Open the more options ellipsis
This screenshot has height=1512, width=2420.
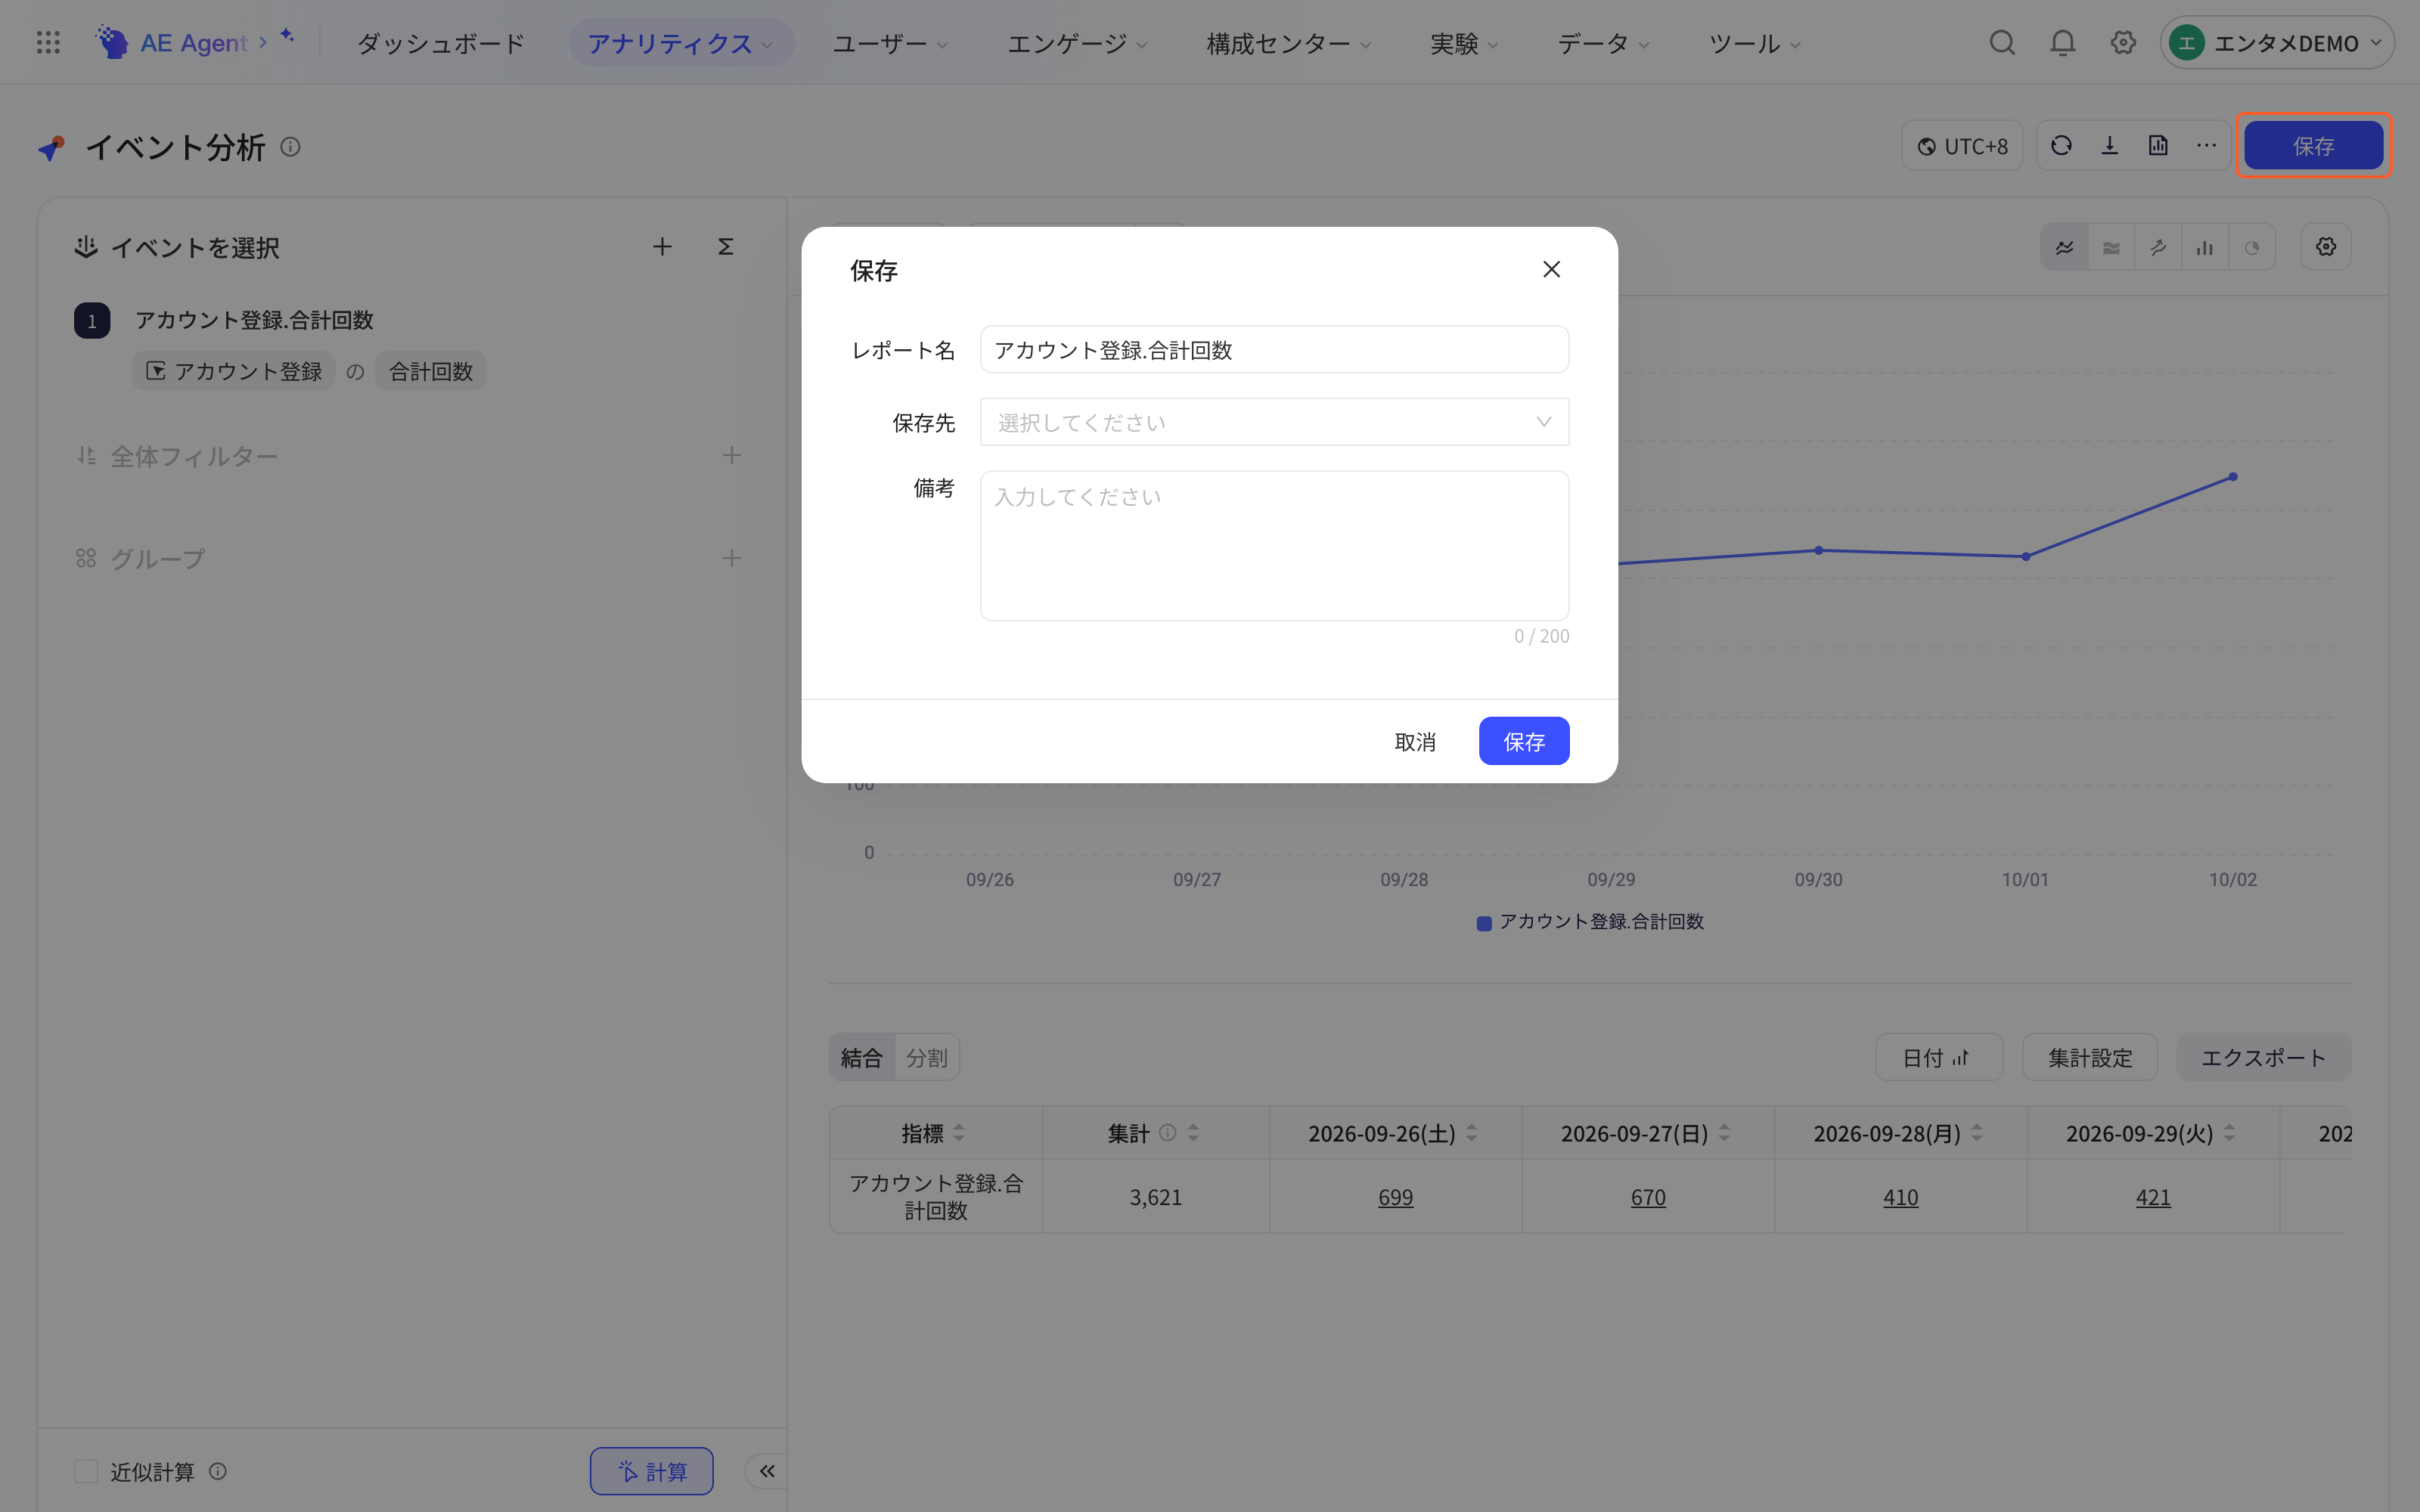pyautogui.click(x=2206, y=146)
